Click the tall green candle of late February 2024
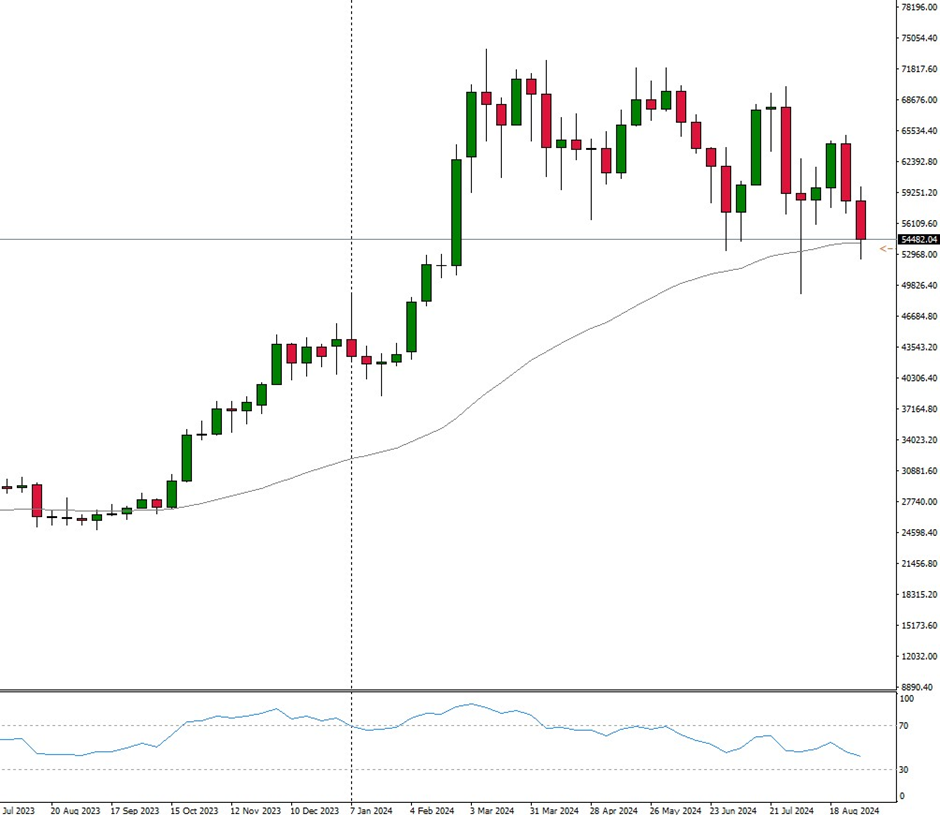The width and height of the screenshot is (940, 815). pos(456,212)
